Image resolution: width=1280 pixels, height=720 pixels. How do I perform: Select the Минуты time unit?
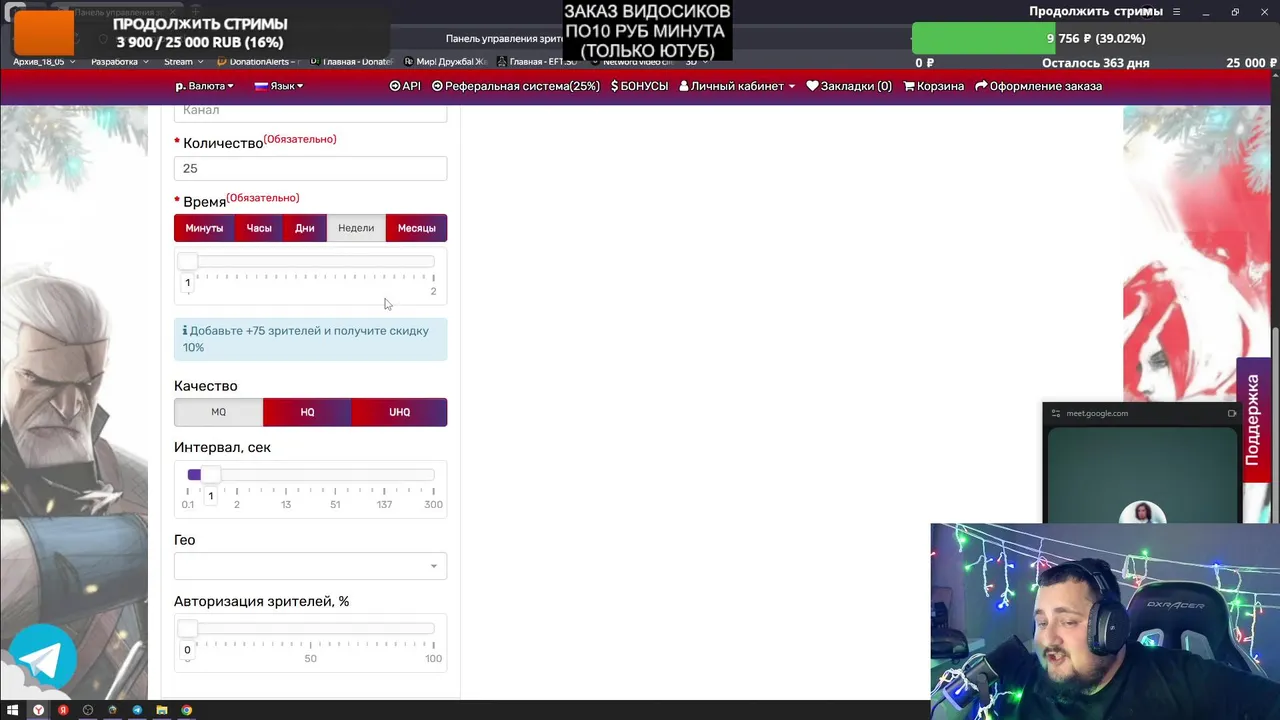coord(204,228)
